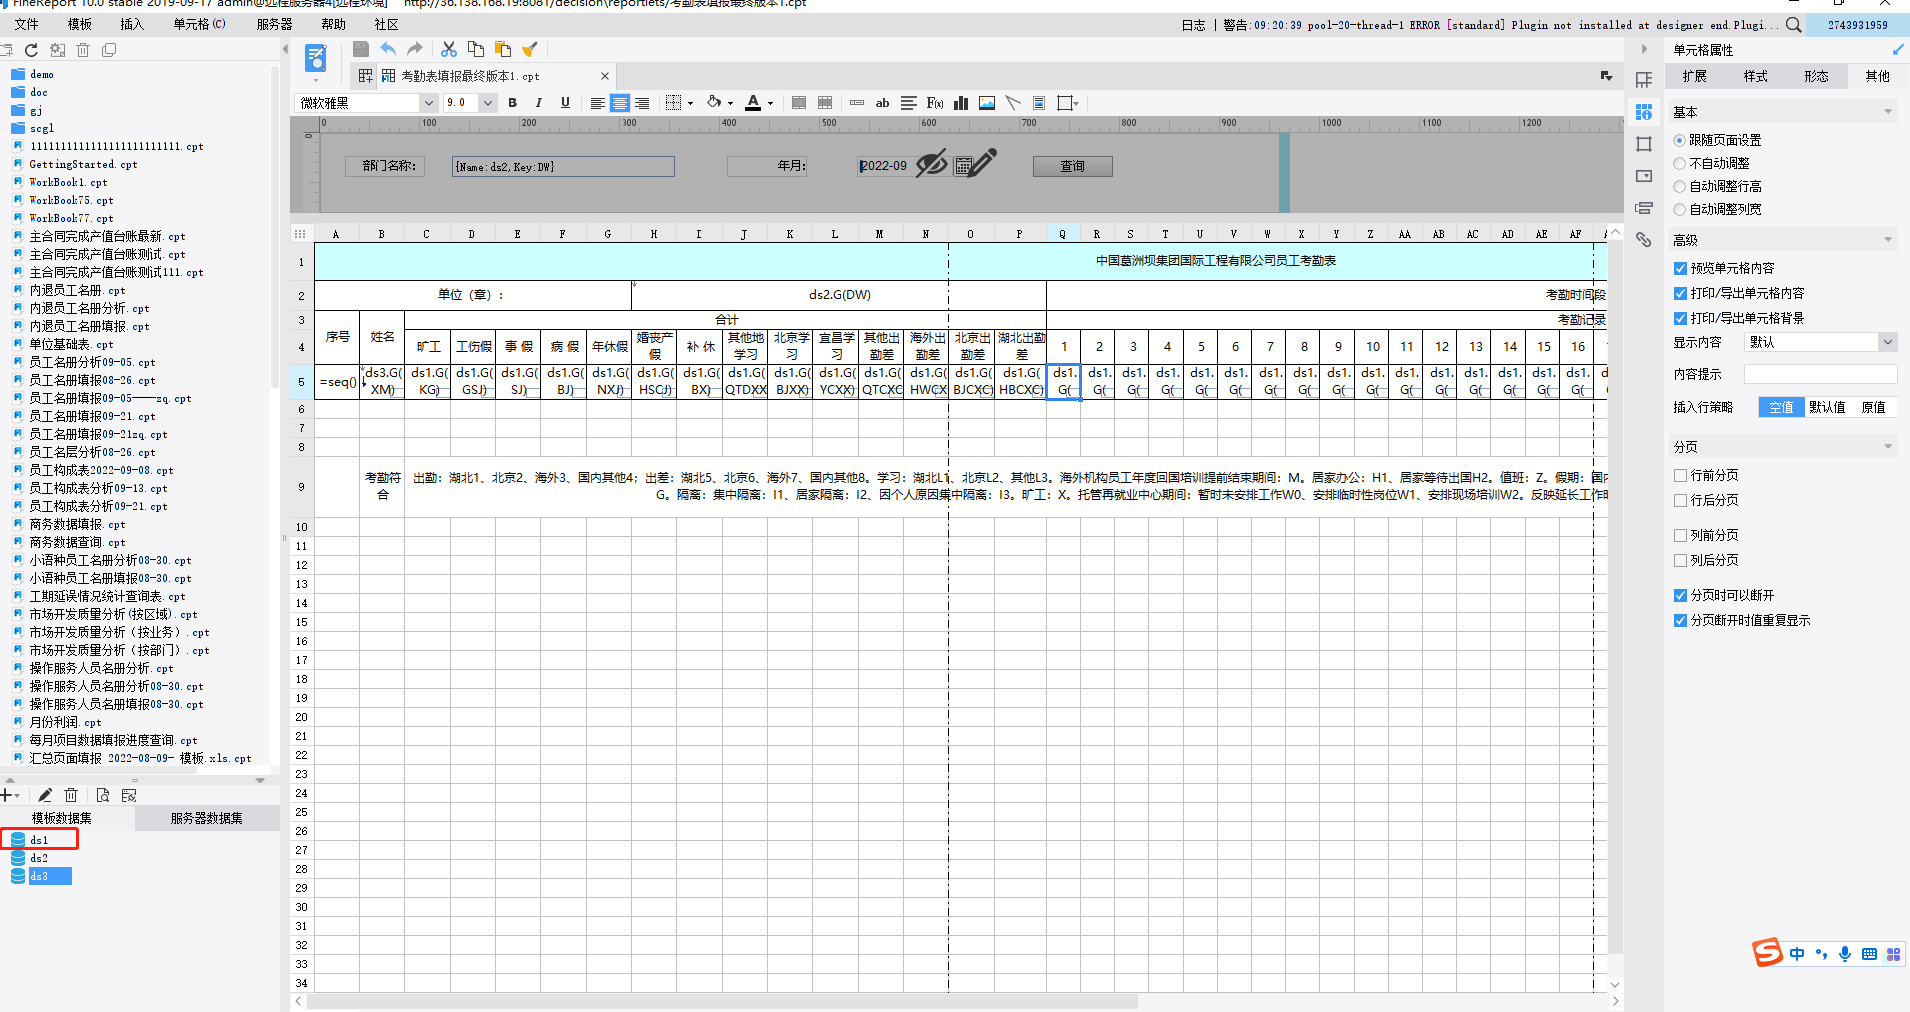Edit the selected dataset with pencil icon
This screenshot has height=1012, width=1910.
tap(45, 795)
